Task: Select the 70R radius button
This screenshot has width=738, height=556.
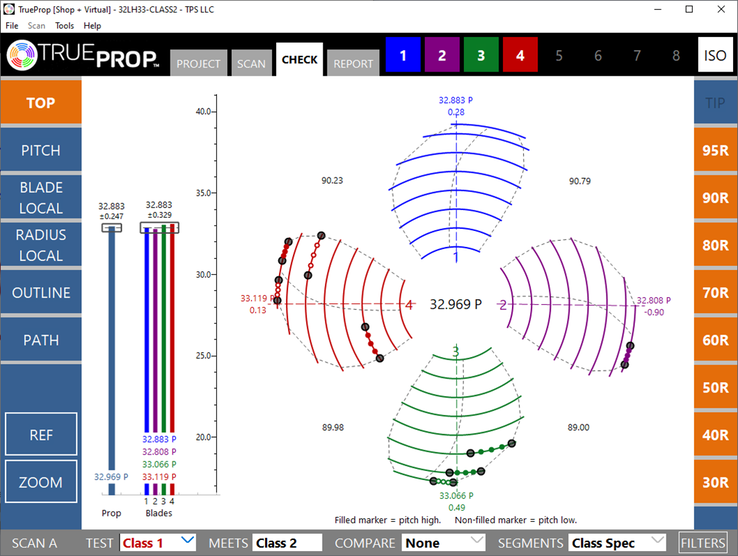Action: tap(715, 293)
